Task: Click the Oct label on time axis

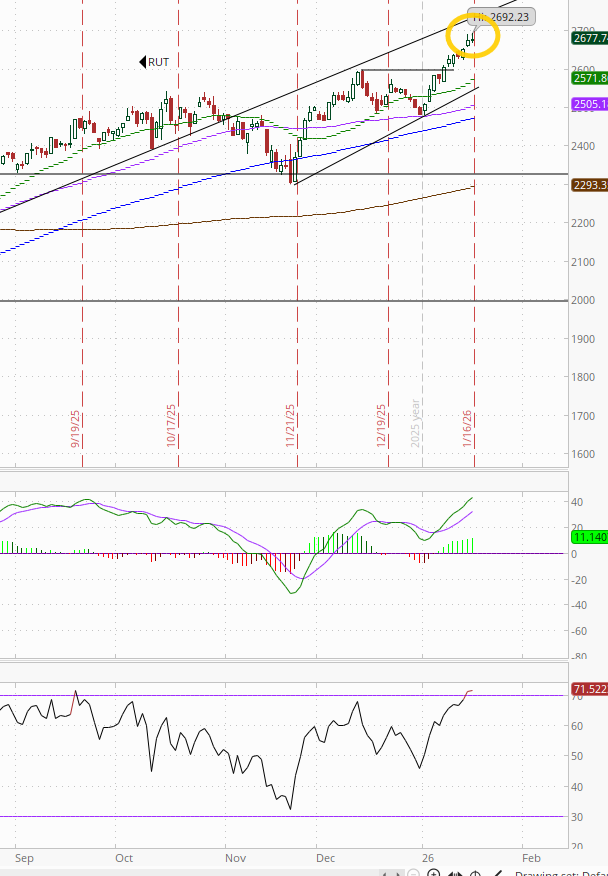Action: click(124, 858)
